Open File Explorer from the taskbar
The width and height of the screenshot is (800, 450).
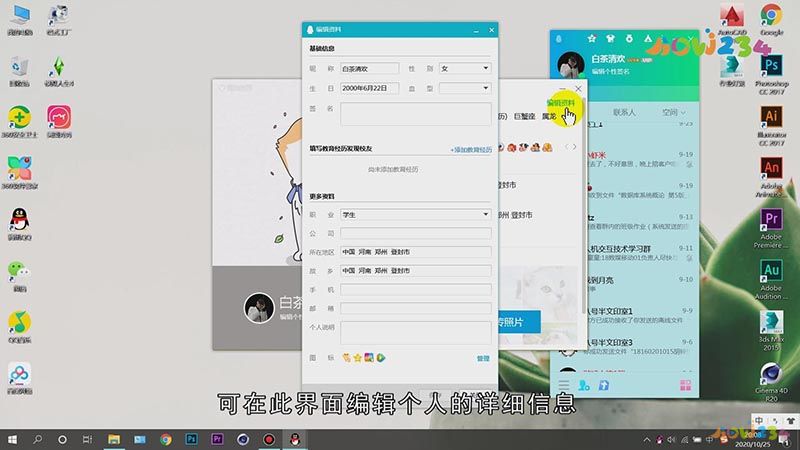114,439
